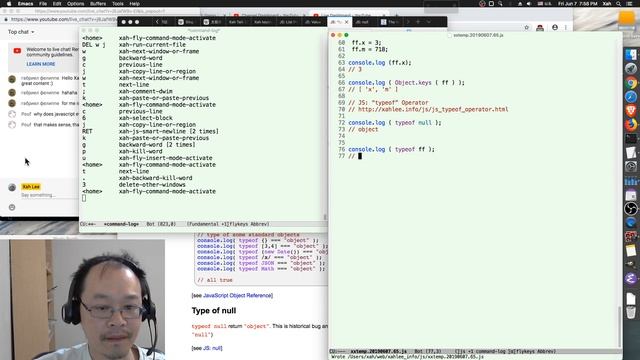Click "delete-other-windows" in command log
The image size is (640, 360).
pyautogui.click(x=152, y=184)
